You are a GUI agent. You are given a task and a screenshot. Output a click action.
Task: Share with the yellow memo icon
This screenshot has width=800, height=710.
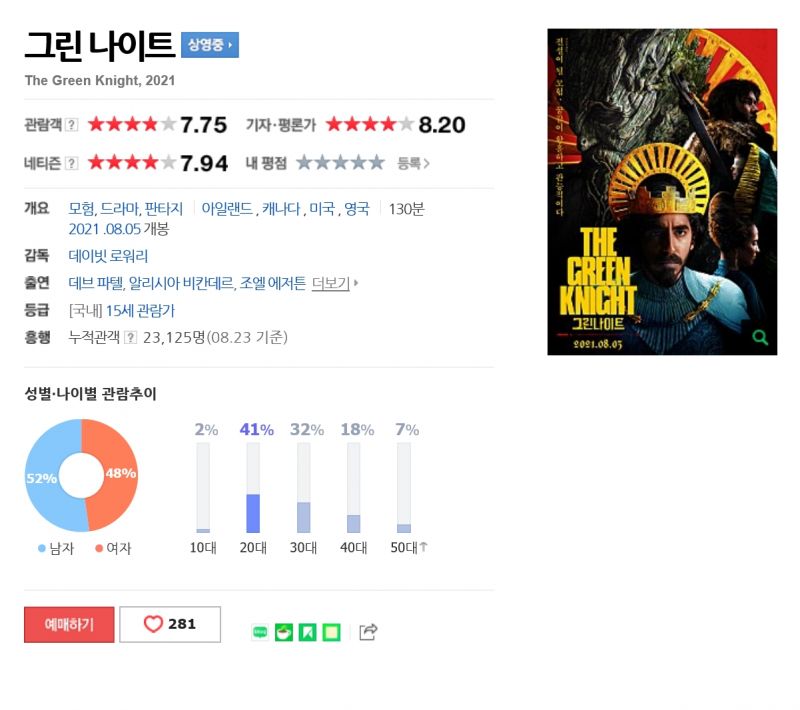331,632
